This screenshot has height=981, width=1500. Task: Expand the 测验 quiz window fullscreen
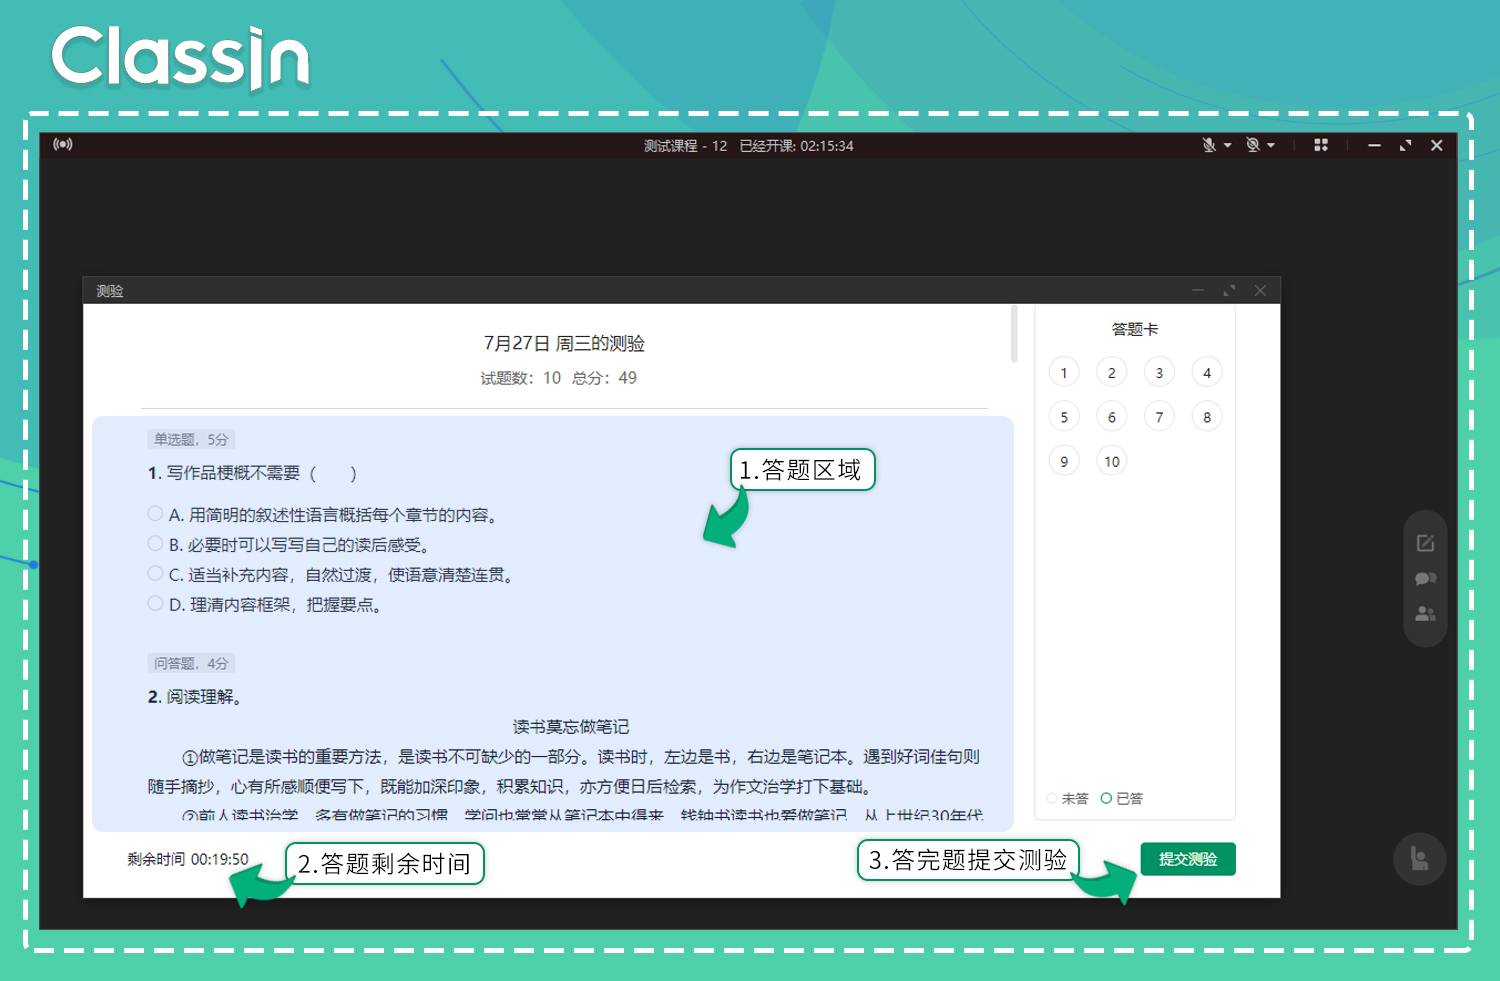[x=1229, y=290]
